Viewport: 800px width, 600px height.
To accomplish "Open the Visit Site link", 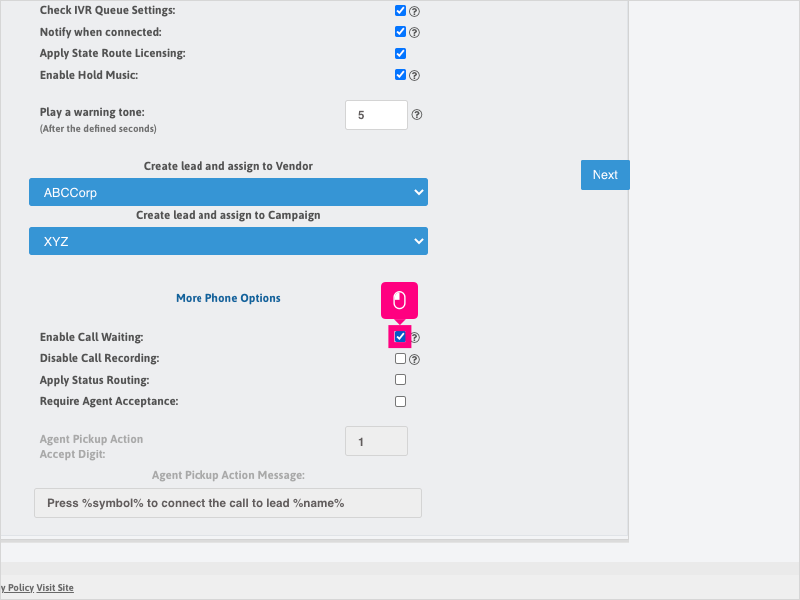I will point(55,588).
